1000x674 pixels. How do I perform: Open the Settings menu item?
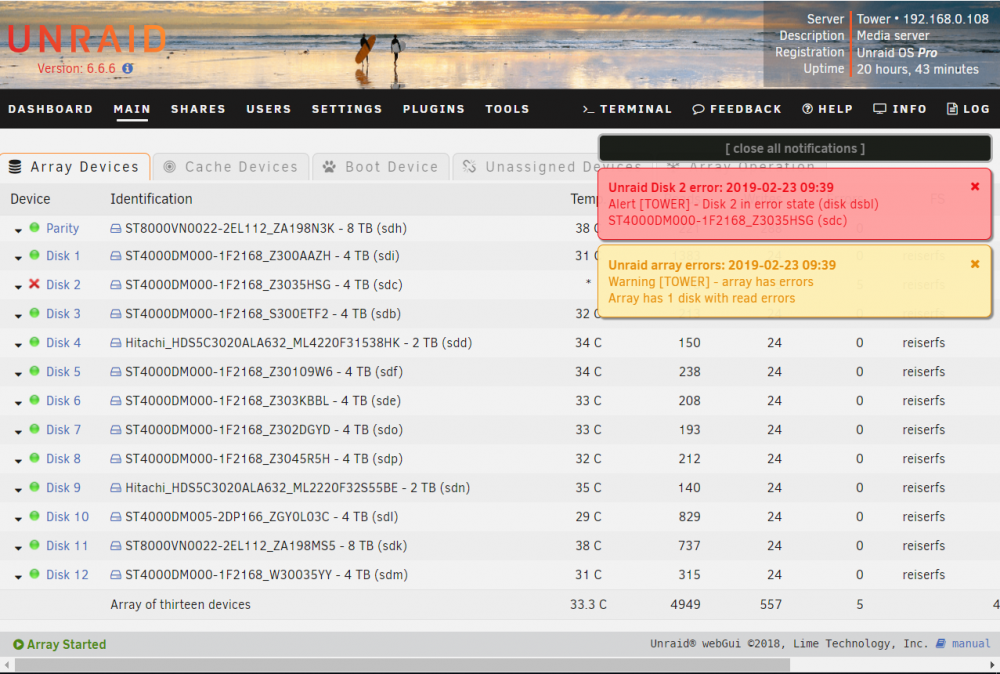[x=347, y=109]
